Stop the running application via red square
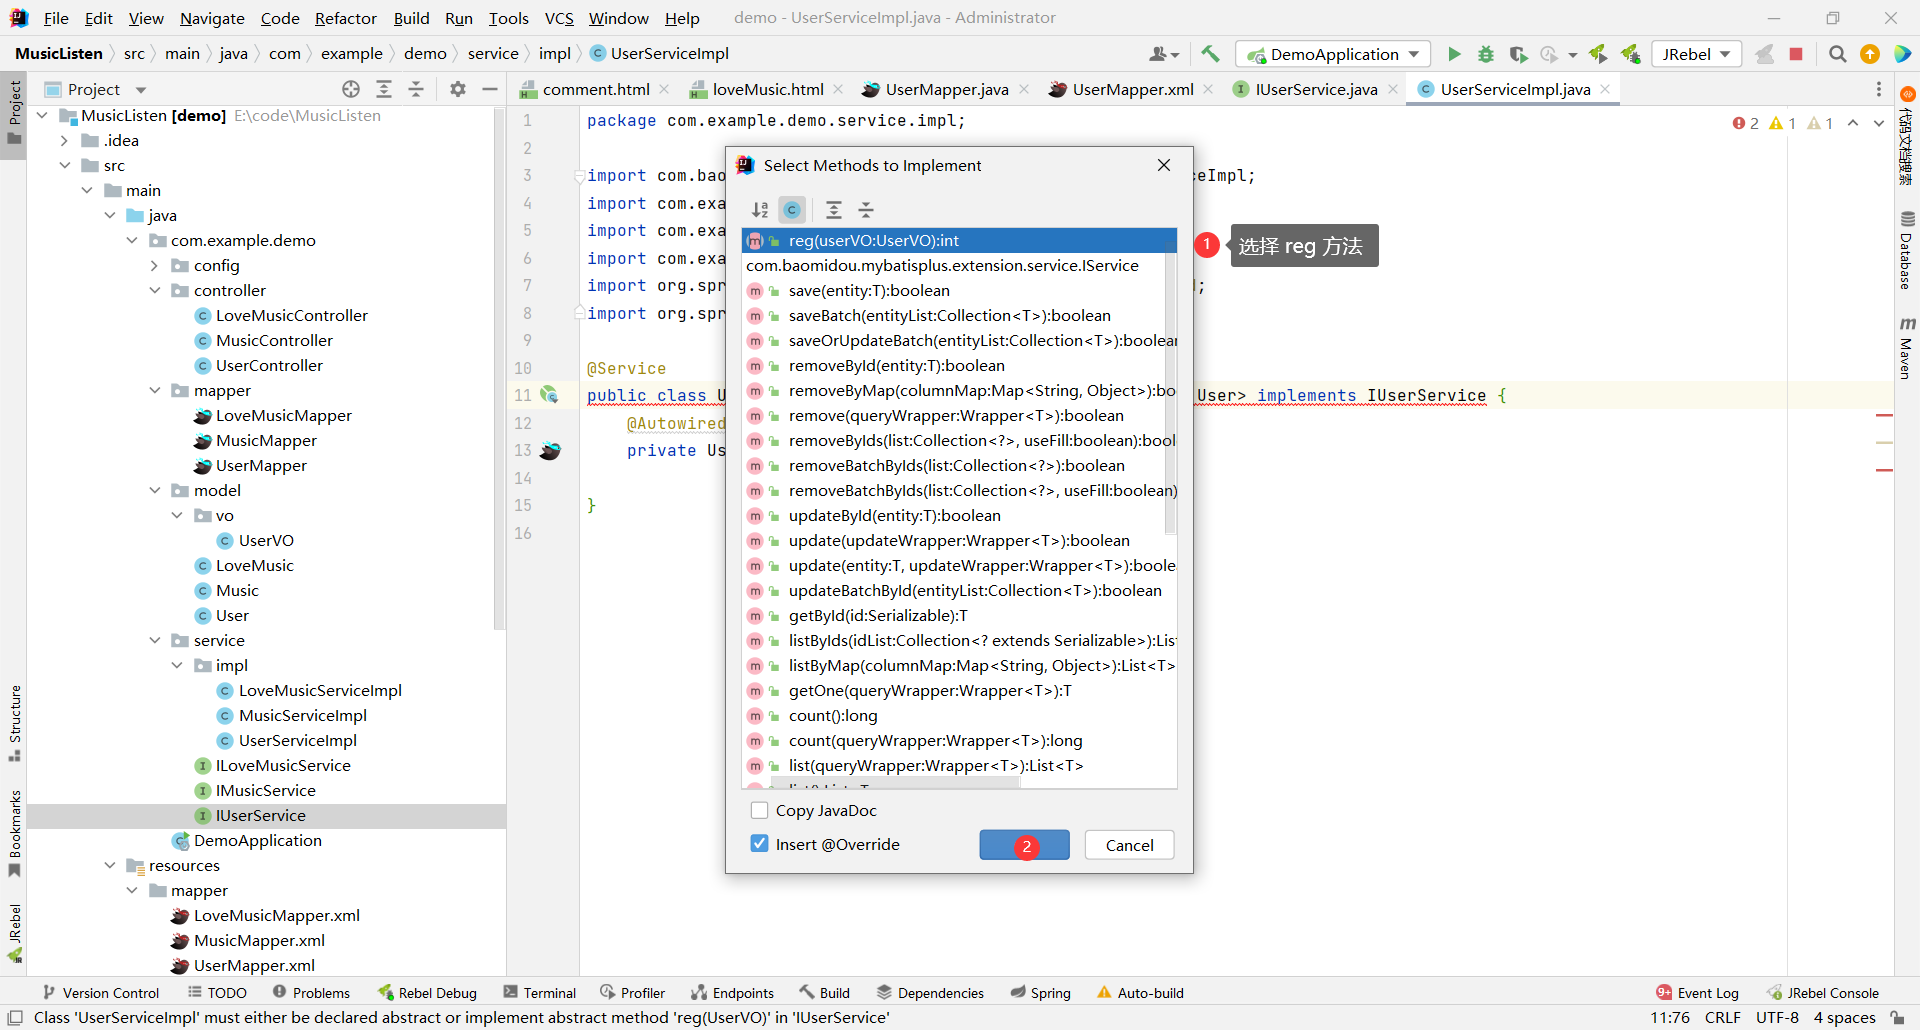 pos(1796,54)
